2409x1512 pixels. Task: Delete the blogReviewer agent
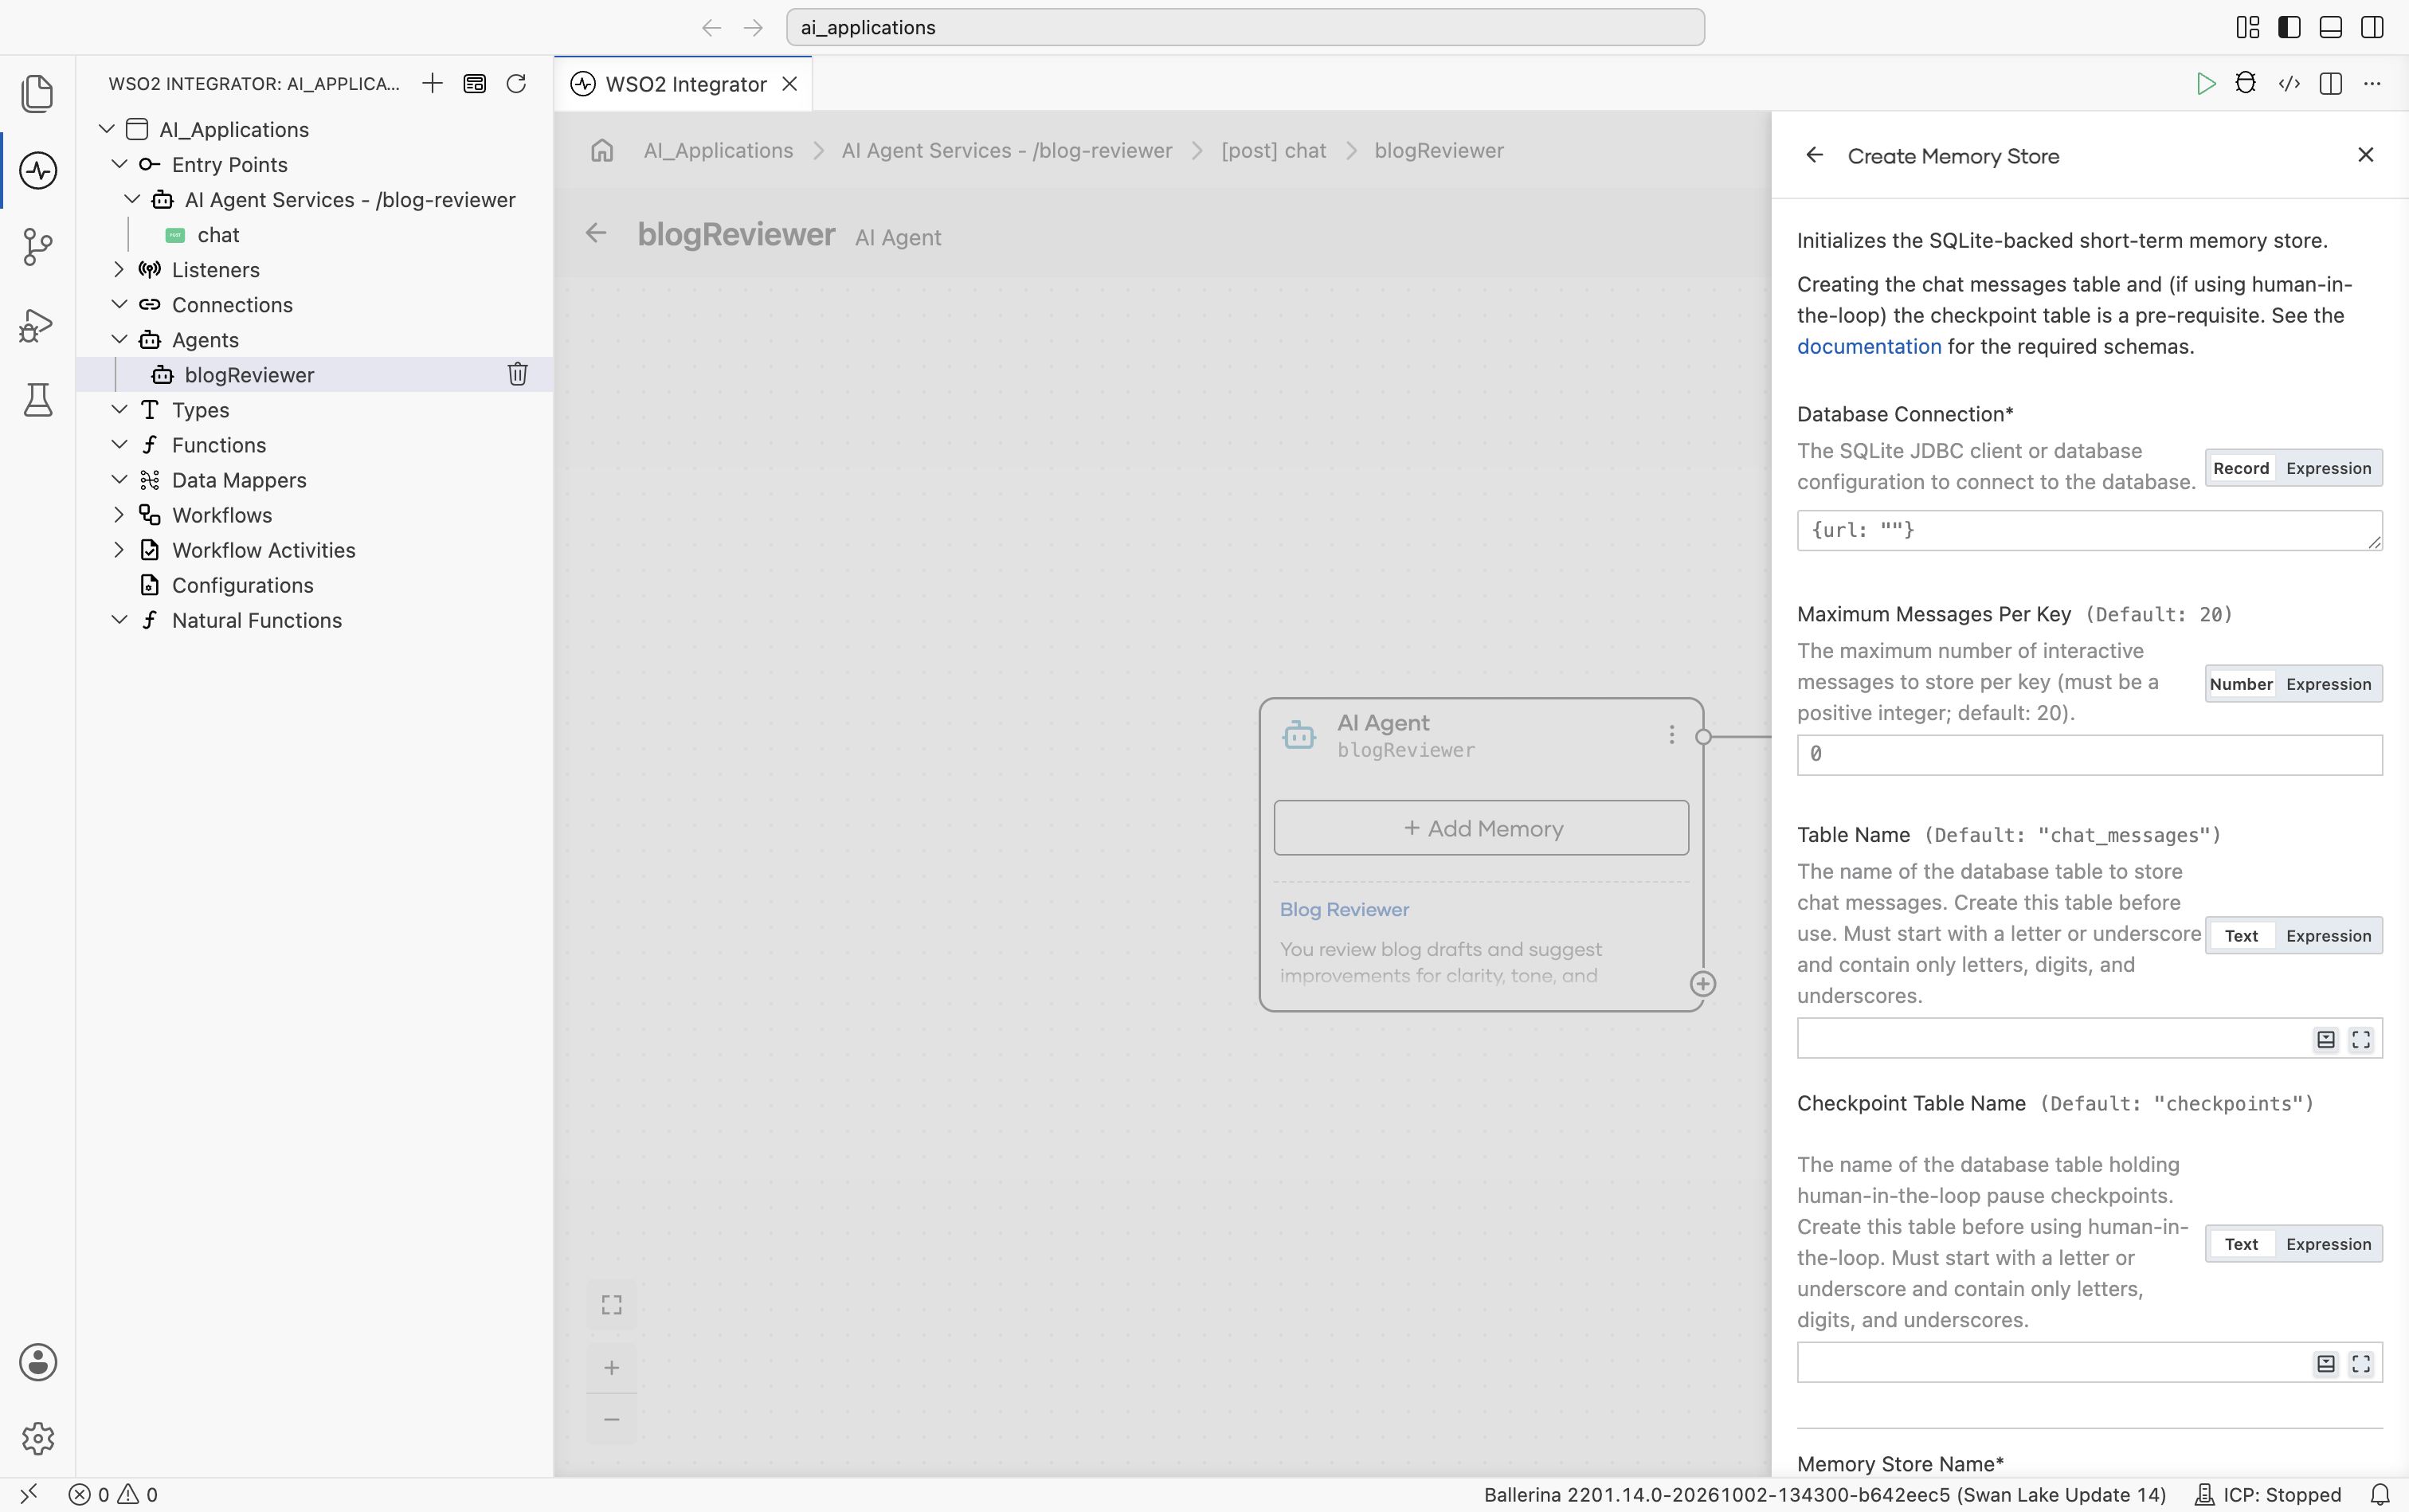click(517, 374)
